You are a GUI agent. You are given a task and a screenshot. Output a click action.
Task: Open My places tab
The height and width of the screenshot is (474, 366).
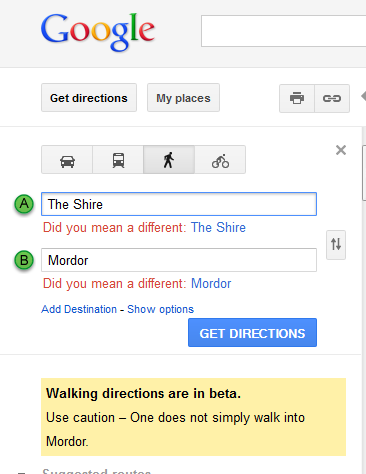point(183,98)
